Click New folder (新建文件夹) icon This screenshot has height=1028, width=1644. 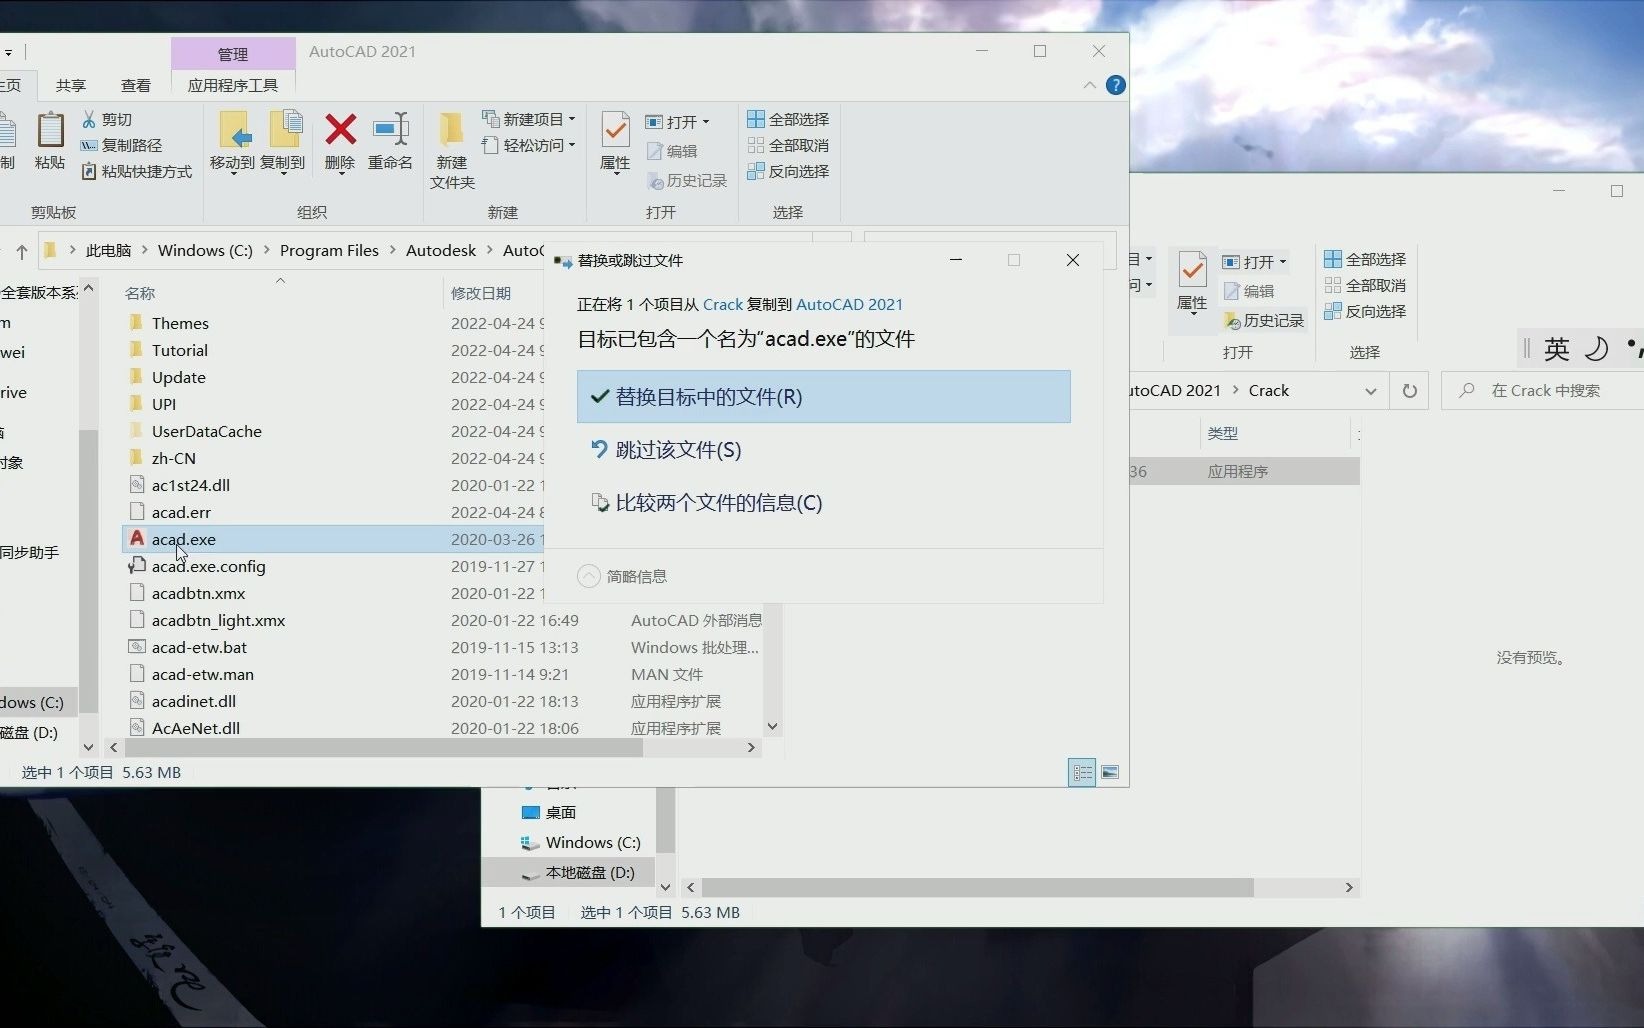[452, 130]
